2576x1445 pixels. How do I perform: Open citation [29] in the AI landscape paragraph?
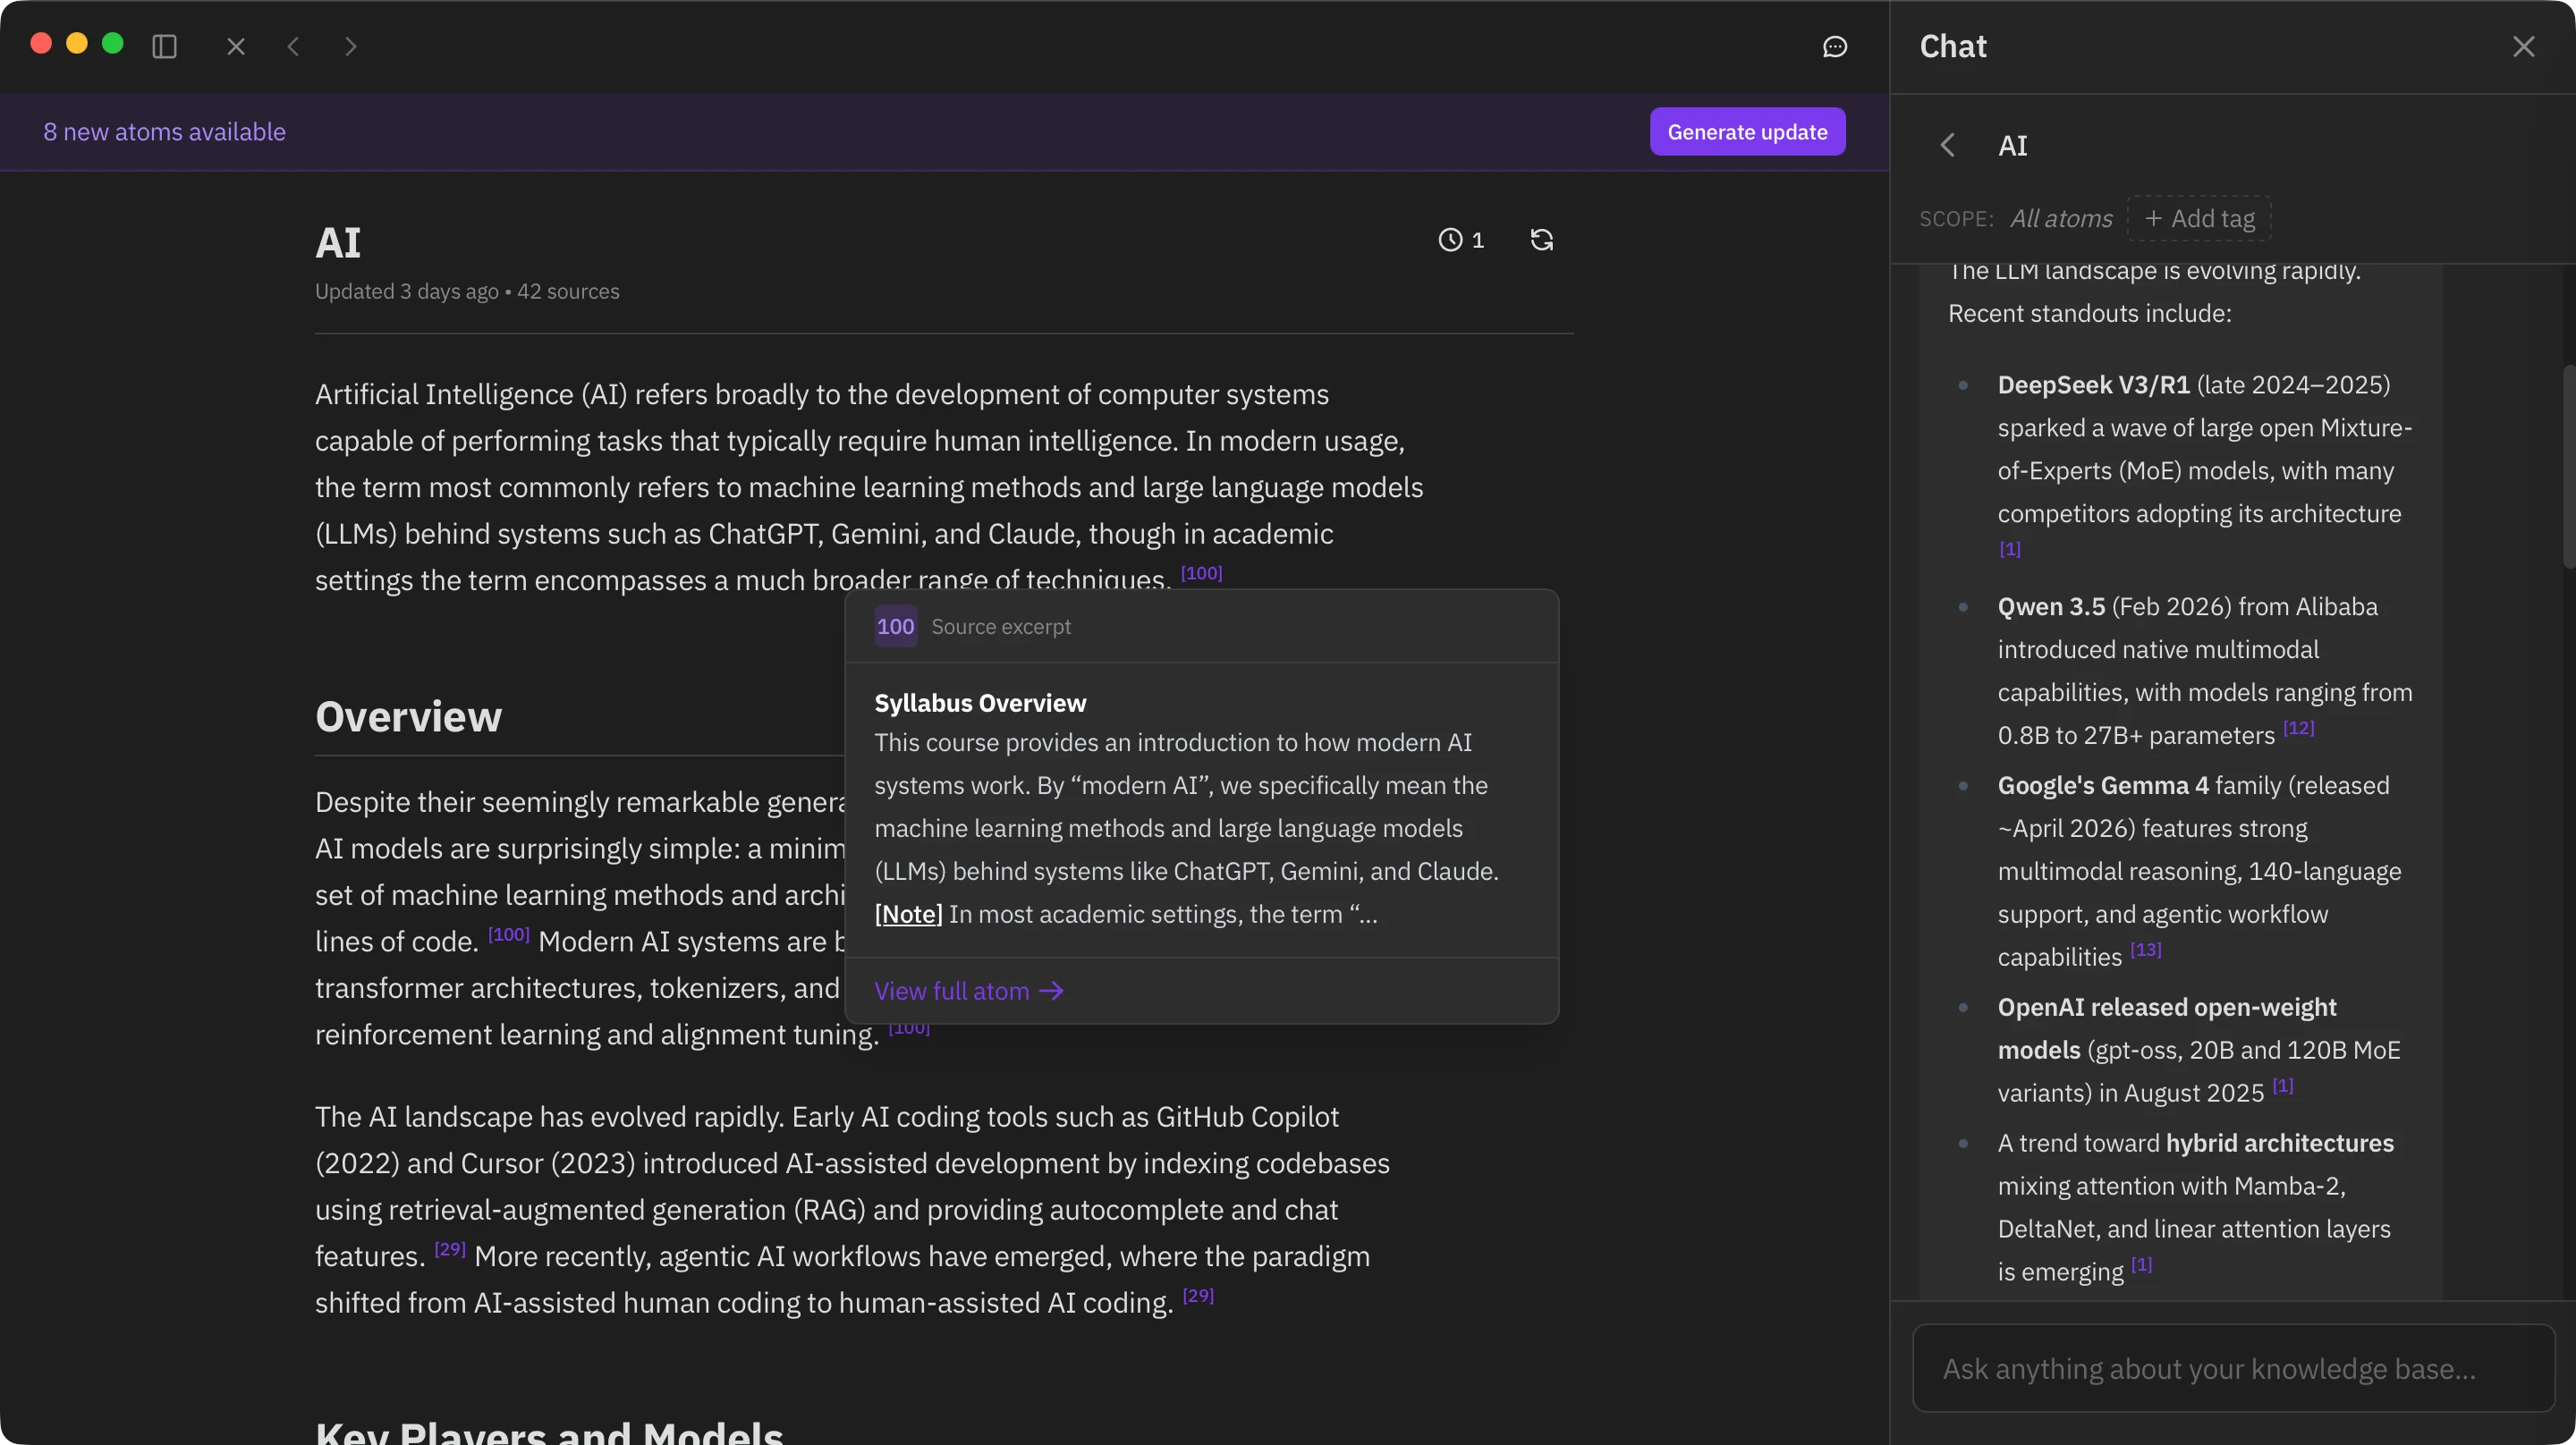coord(450,1248)
